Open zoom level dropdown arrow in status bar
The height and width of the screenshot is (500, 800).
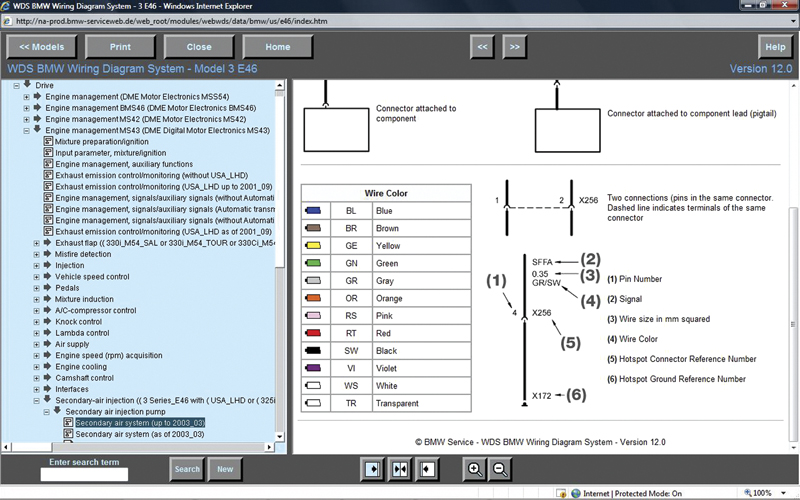(x=783, y=493)
